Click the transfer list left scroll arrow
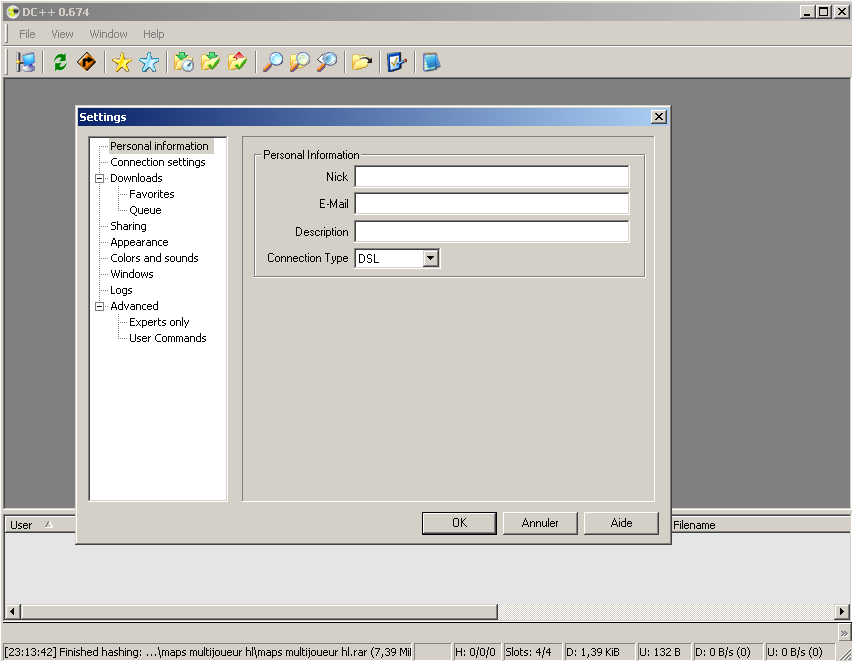The image size is (852, 661). (x=12, y=612)
